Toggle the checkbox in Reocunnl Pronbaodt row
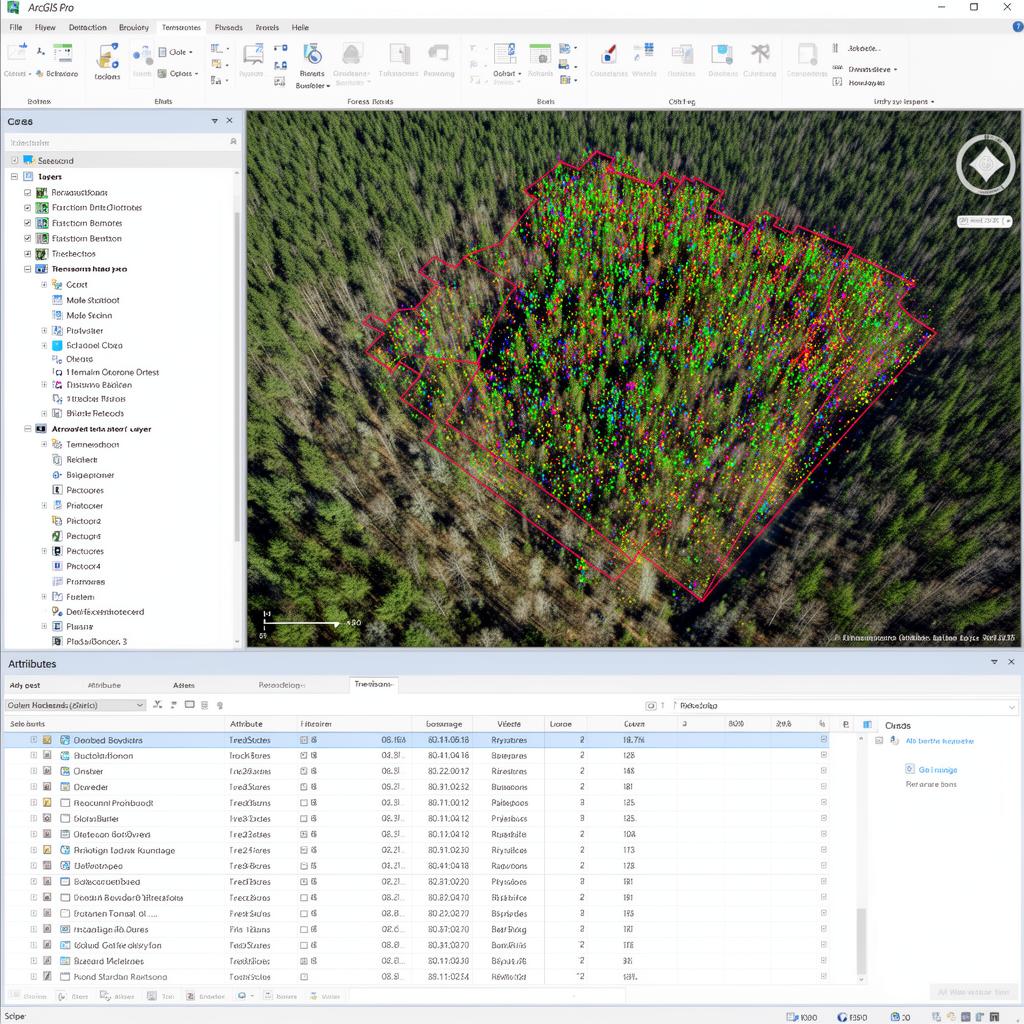 click(x=304, y=803)
